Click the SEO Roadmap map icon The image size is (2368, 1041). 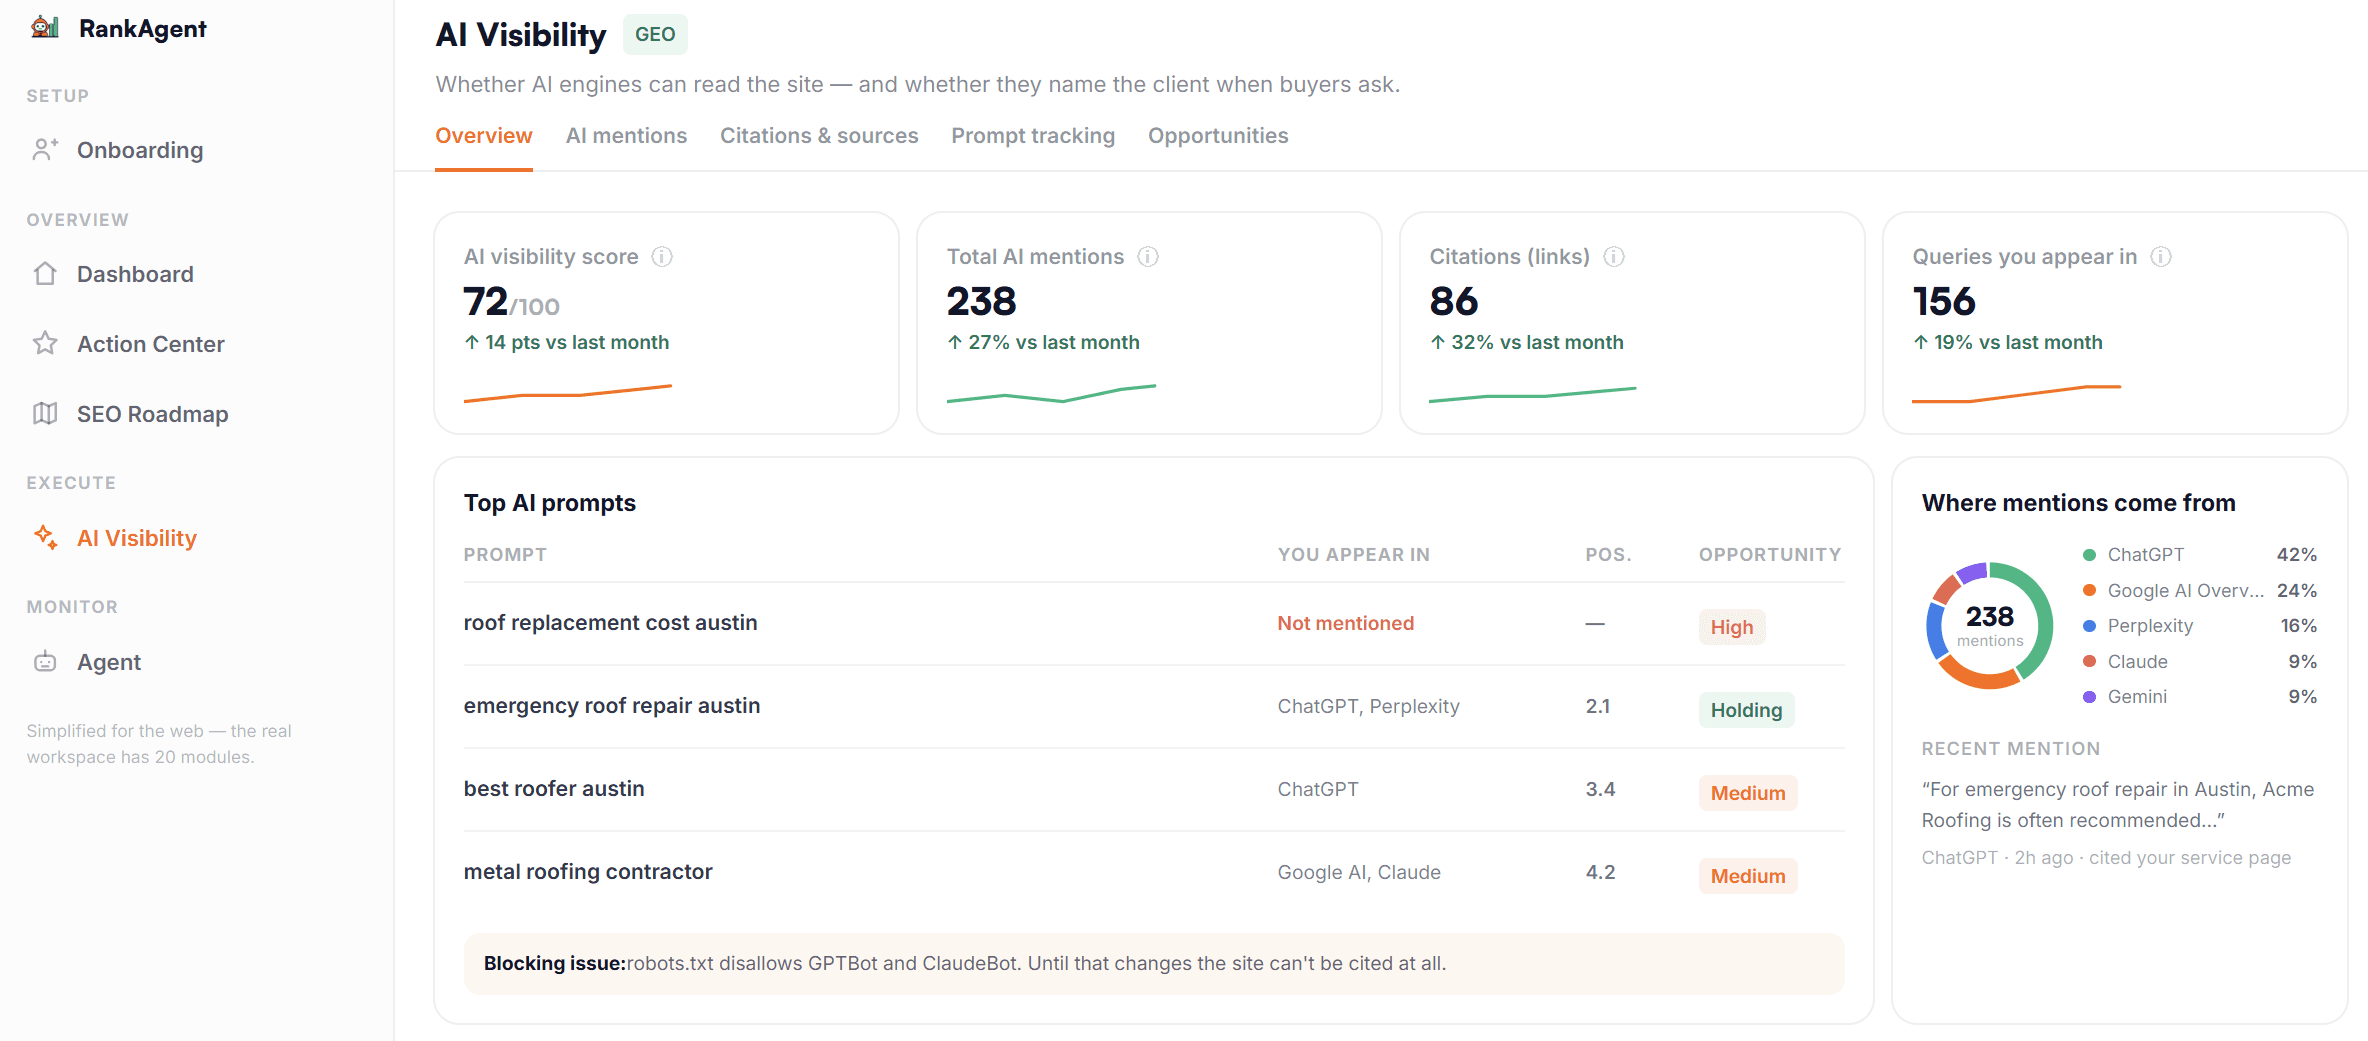pyautogui.click(x=45, y=414)
